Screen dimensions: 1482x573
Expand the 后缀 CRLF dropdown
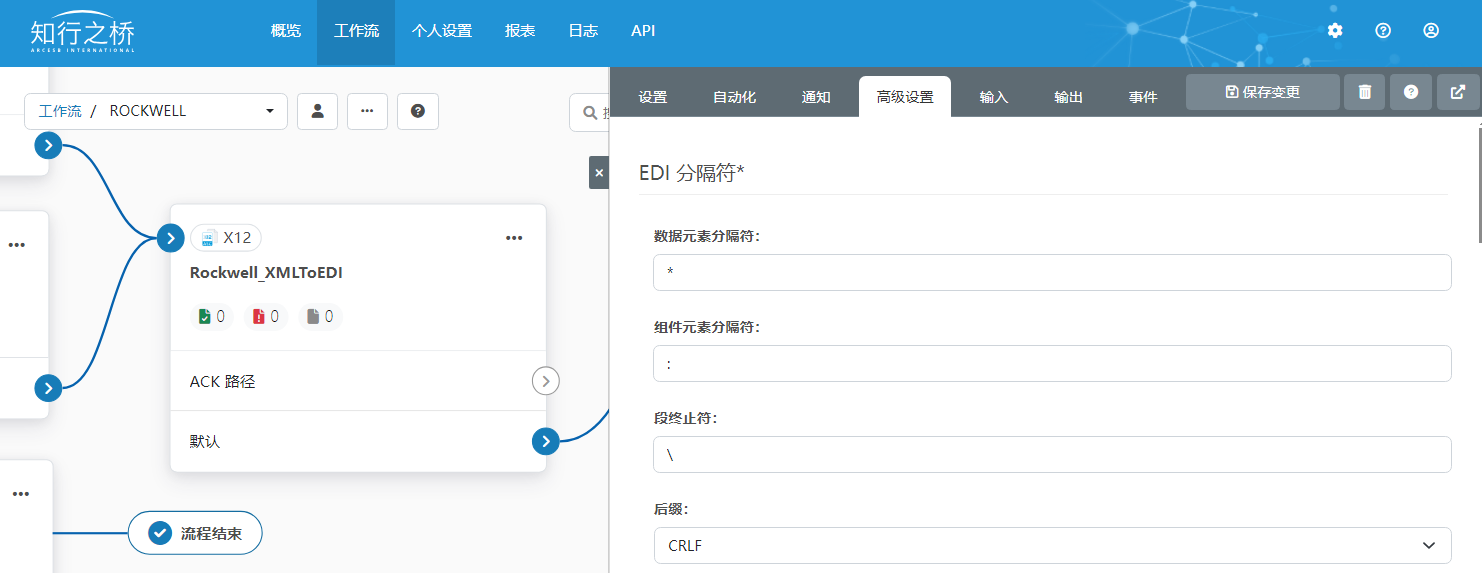tap(1051, 546)
